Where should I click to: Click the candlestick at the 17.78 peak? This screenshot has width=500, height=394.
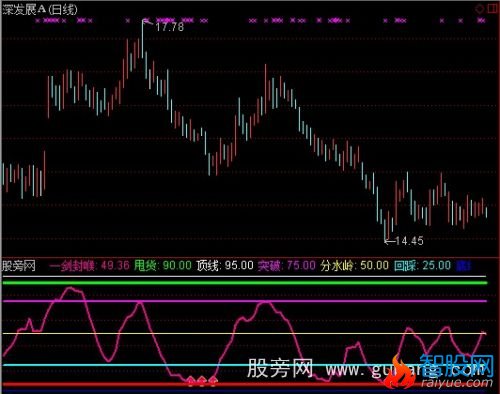pos(143,38)
